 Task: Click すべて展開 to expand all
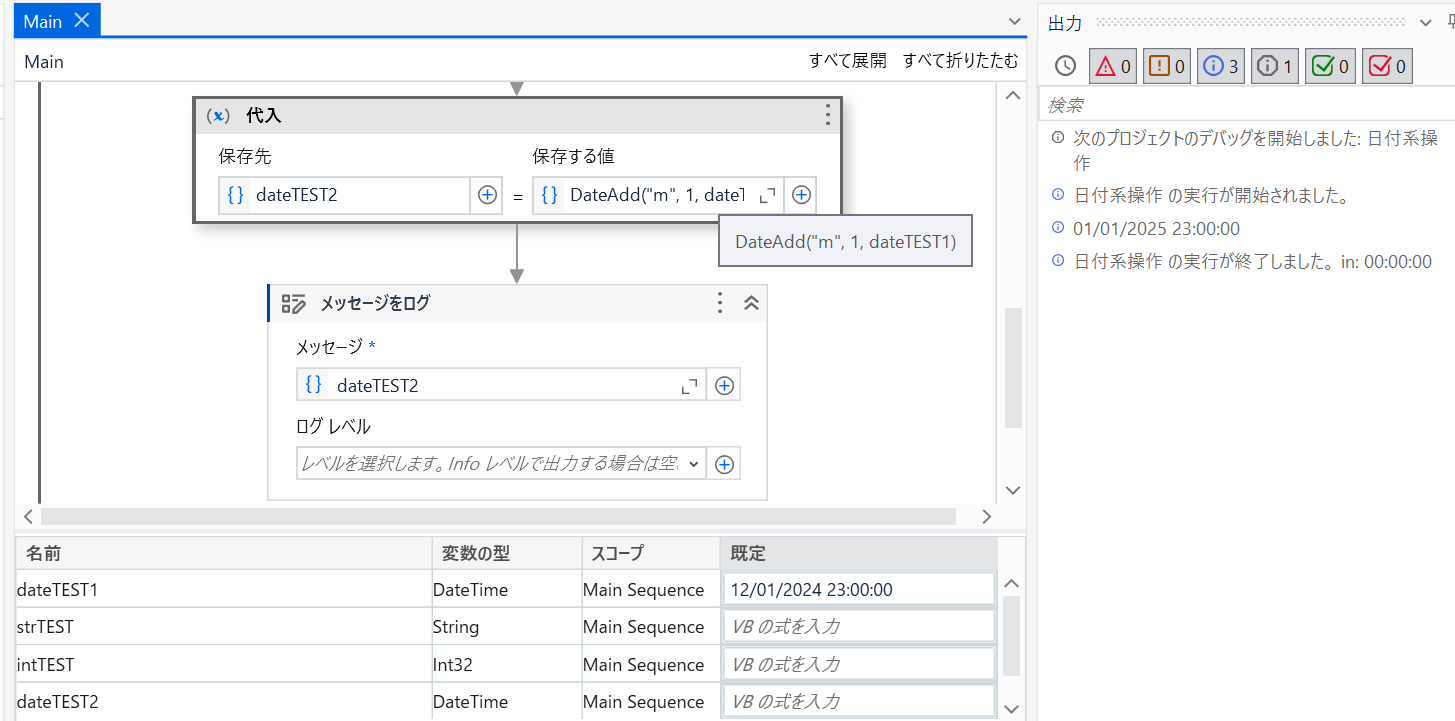point(848,61)
